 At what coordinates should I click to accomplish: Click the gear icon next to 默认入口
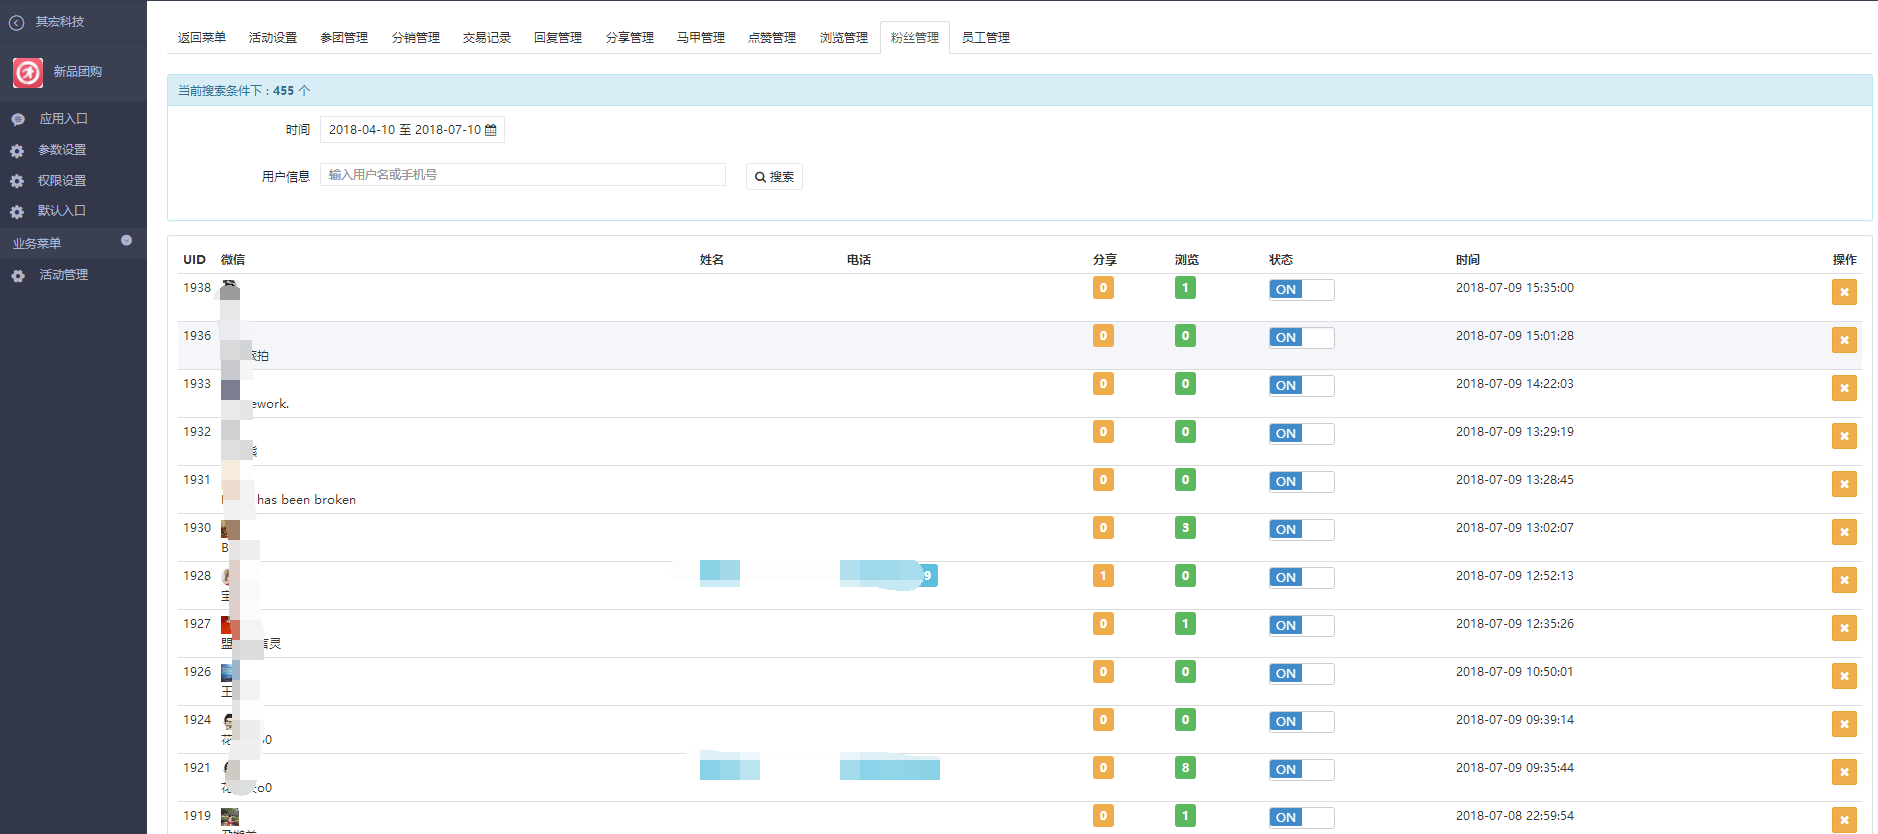point(17,212)
